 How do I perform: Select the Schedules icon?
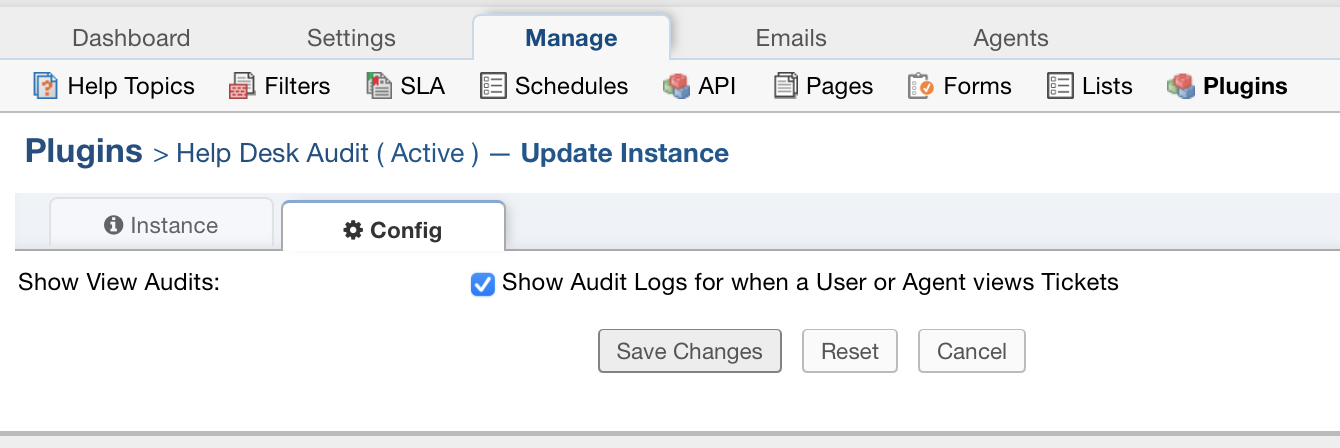point(493,86)
